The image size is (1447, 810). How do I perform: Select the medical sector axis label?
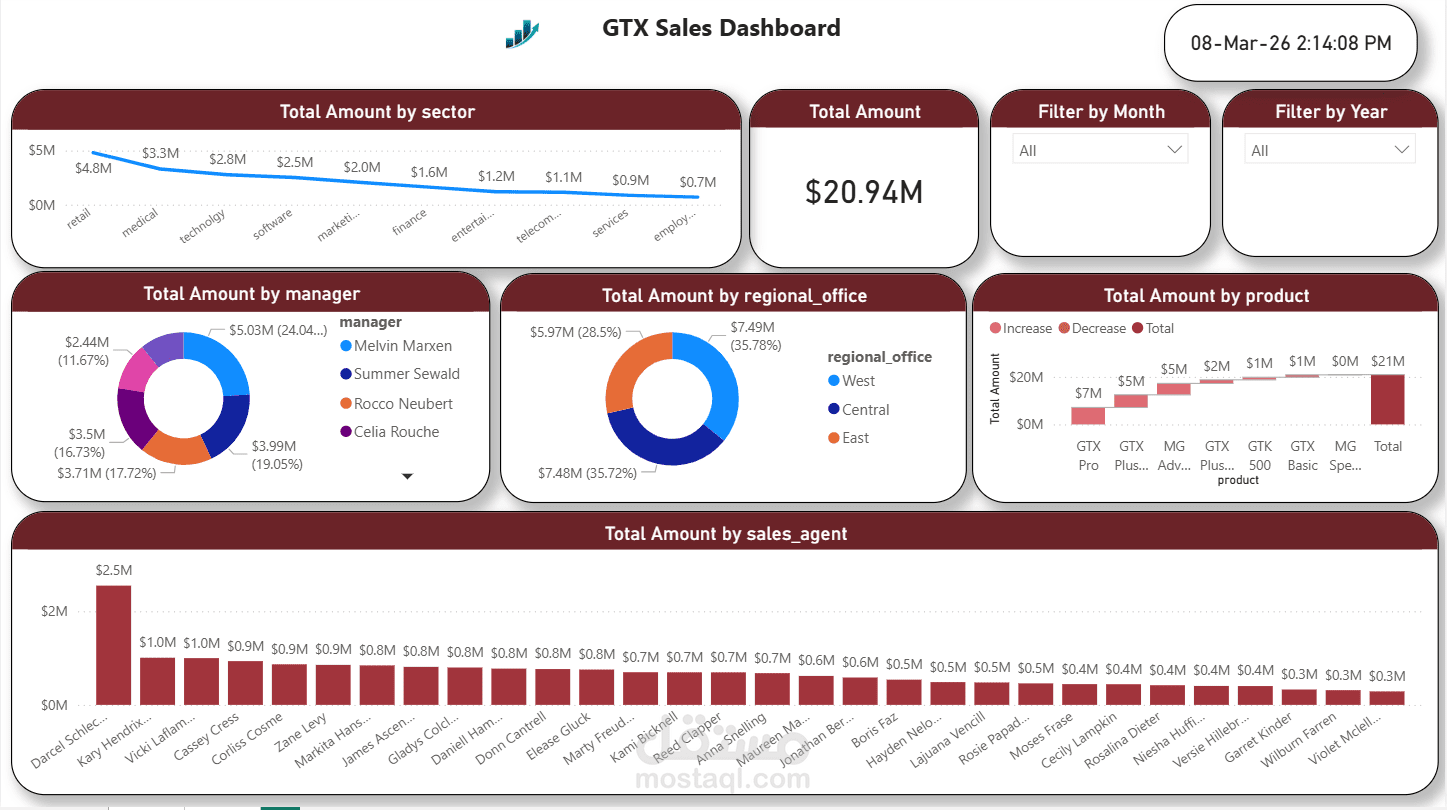pos(140,222)
